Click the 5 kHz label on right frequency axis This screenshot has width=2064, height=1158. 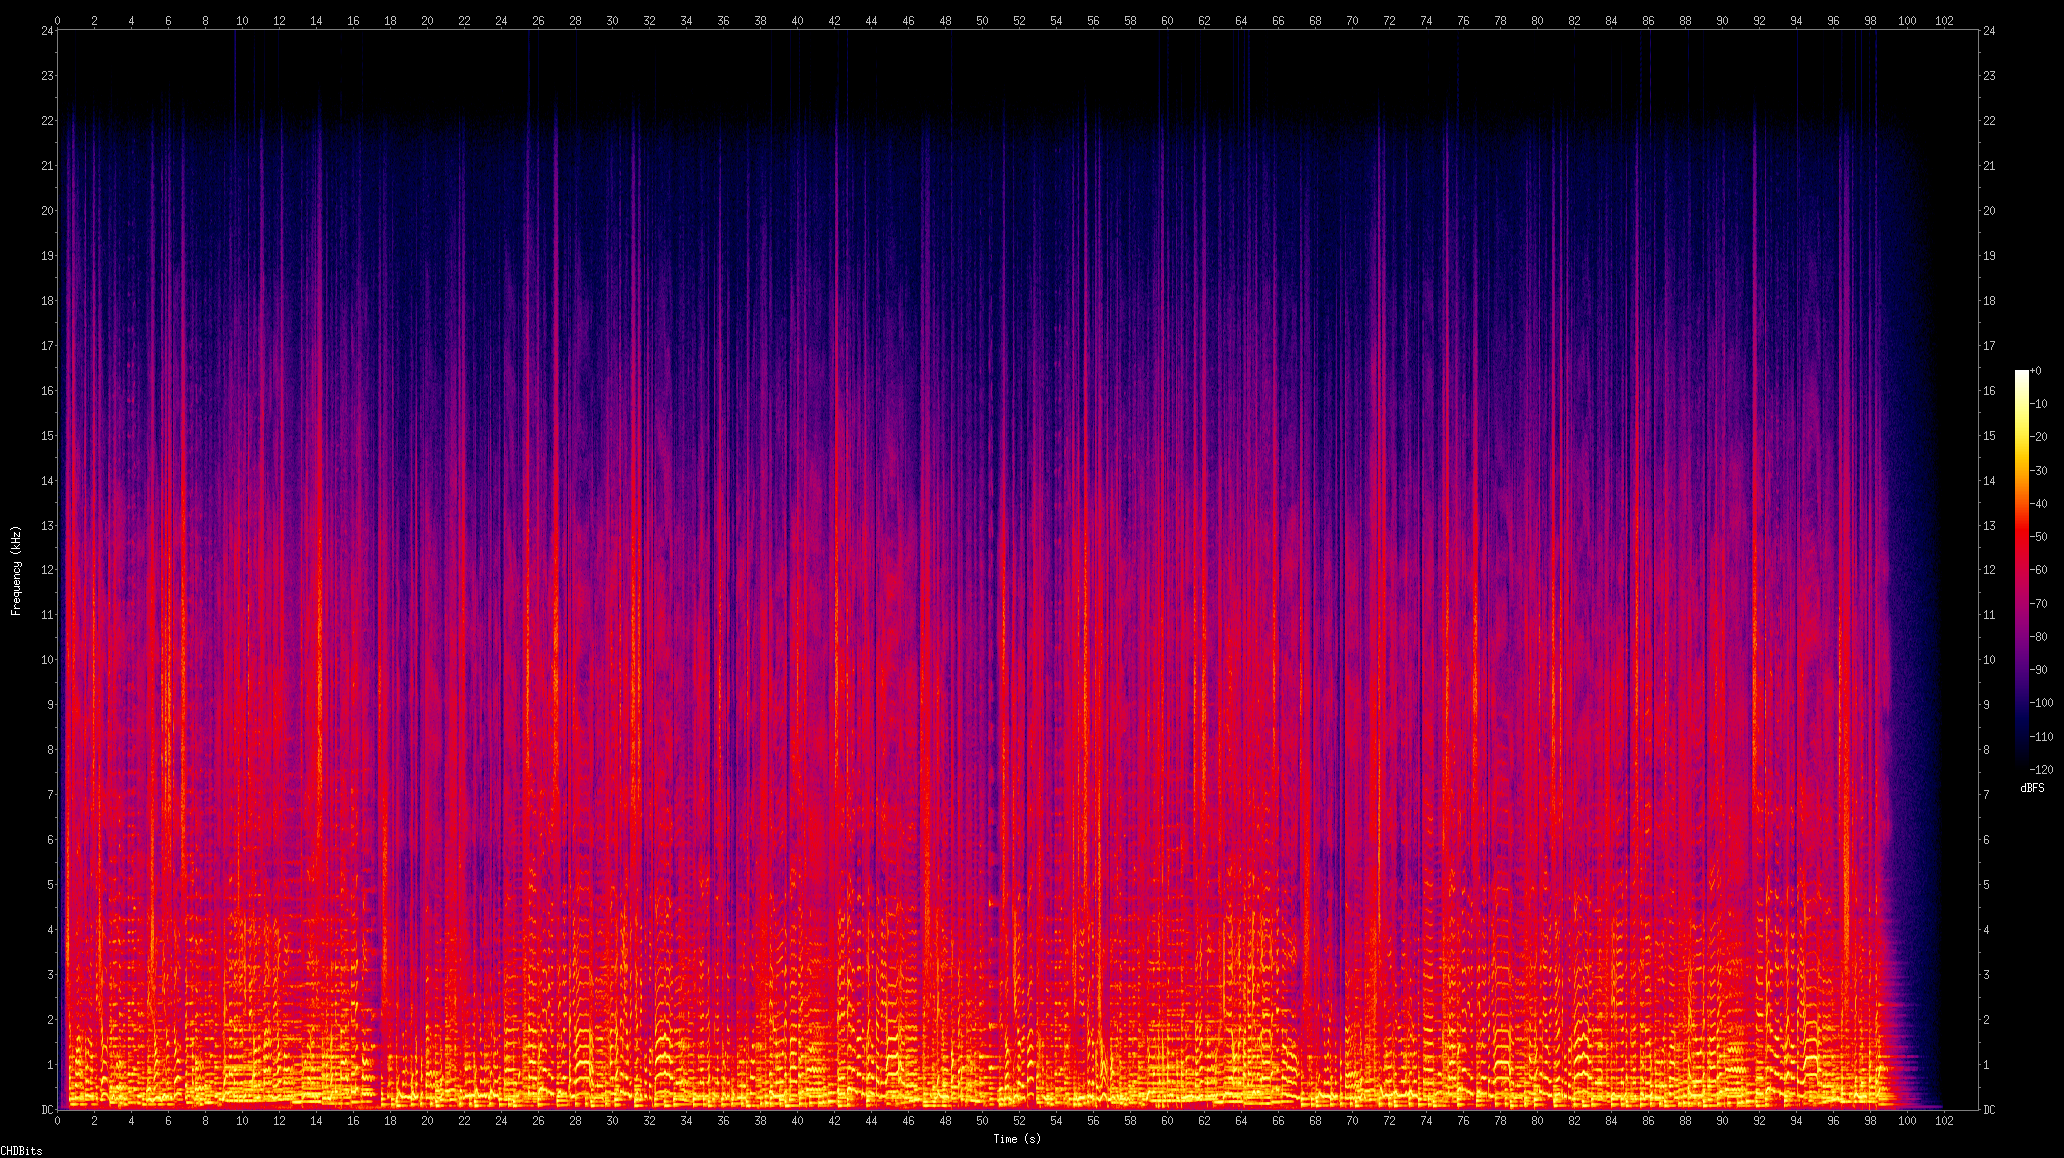(x=1986, y=885)
